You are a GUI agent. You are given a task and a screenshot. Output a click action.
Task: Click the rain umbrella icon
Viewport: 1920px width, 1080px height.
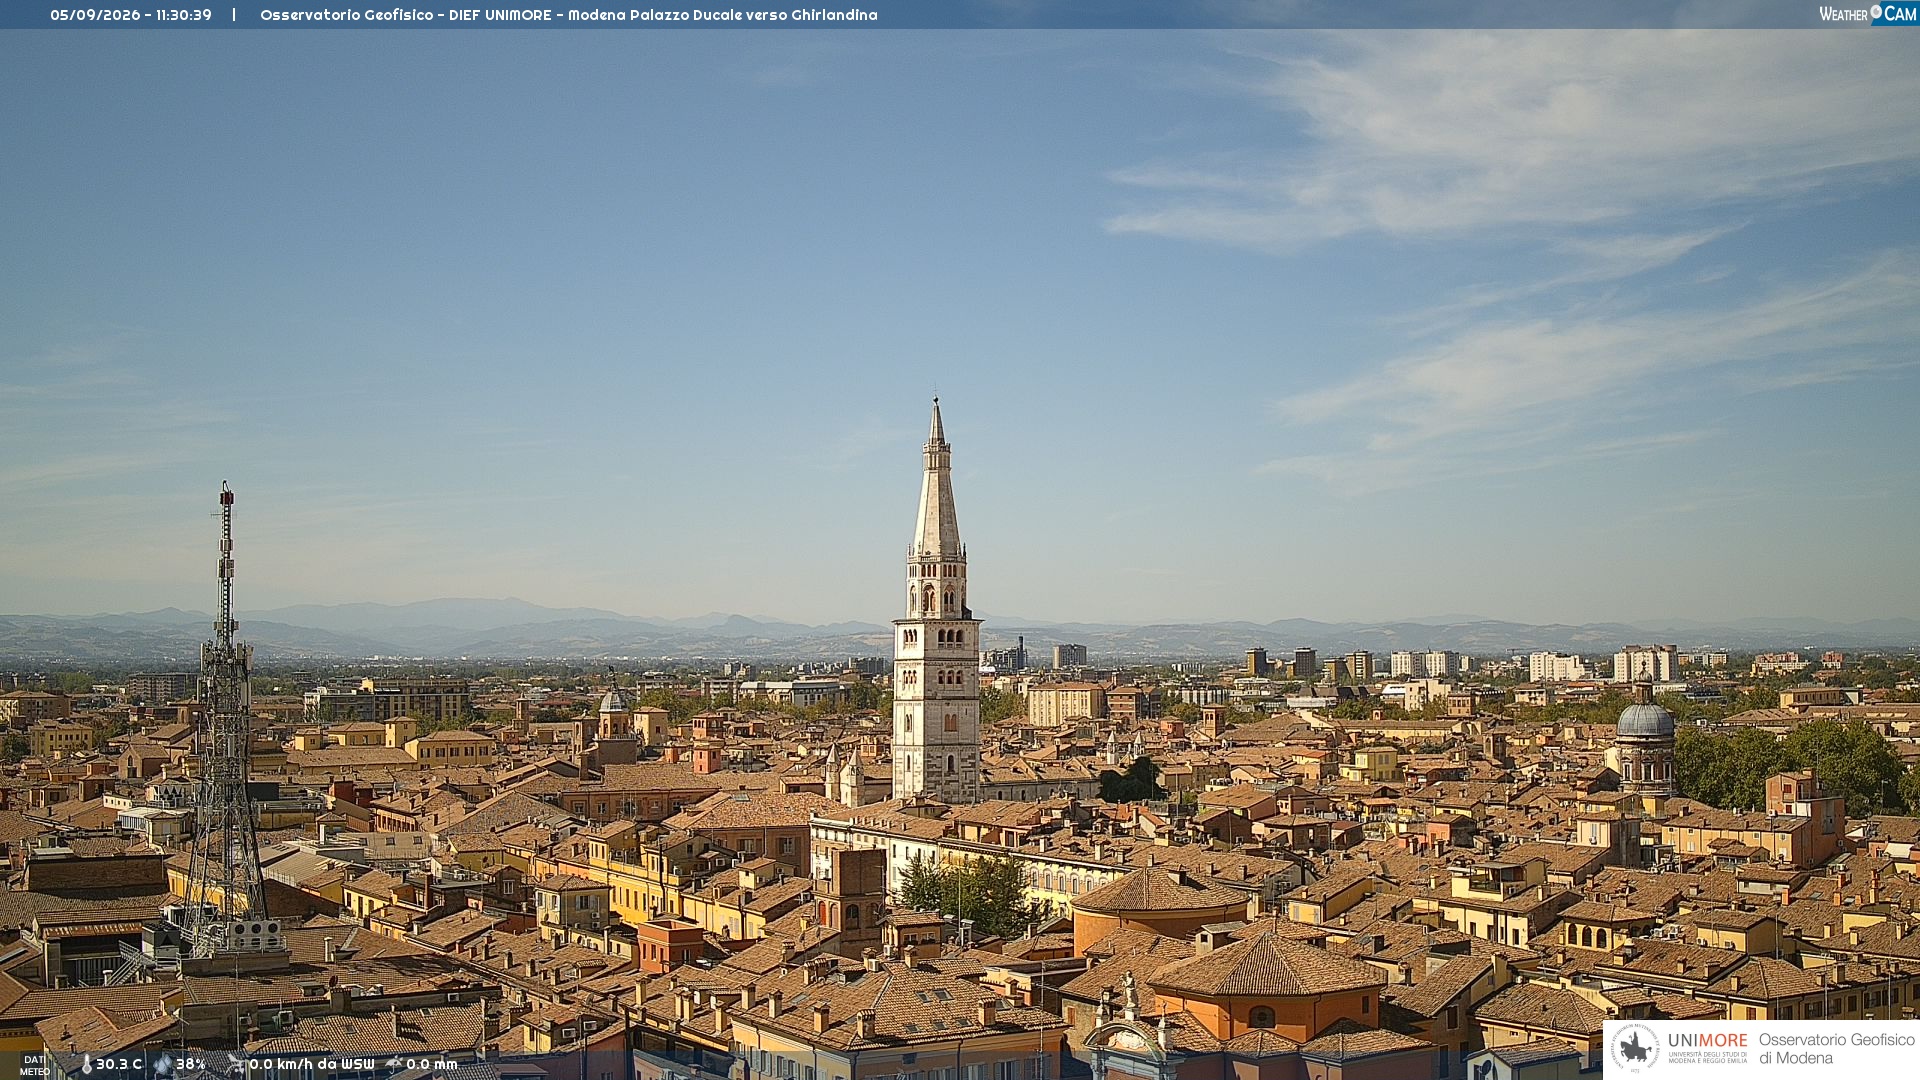click(x=394, y=1064)
